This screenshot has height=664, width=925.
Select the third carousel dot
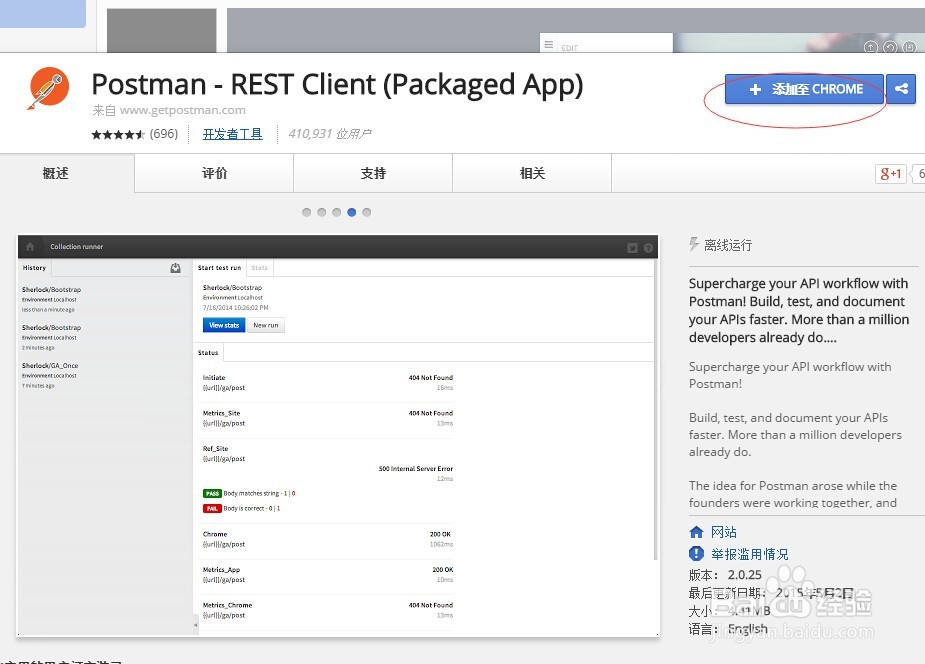(336, 212)
